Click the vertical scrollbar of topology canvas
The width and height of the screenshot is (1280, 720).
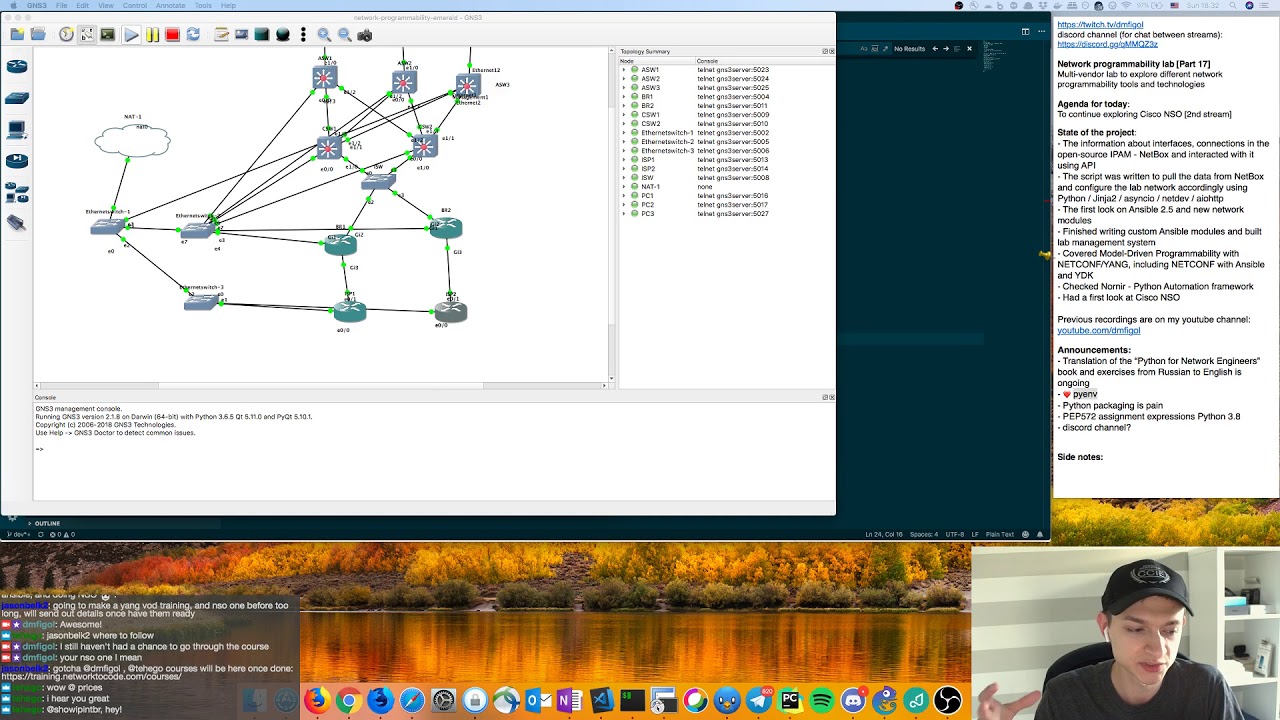pos(610,213)
